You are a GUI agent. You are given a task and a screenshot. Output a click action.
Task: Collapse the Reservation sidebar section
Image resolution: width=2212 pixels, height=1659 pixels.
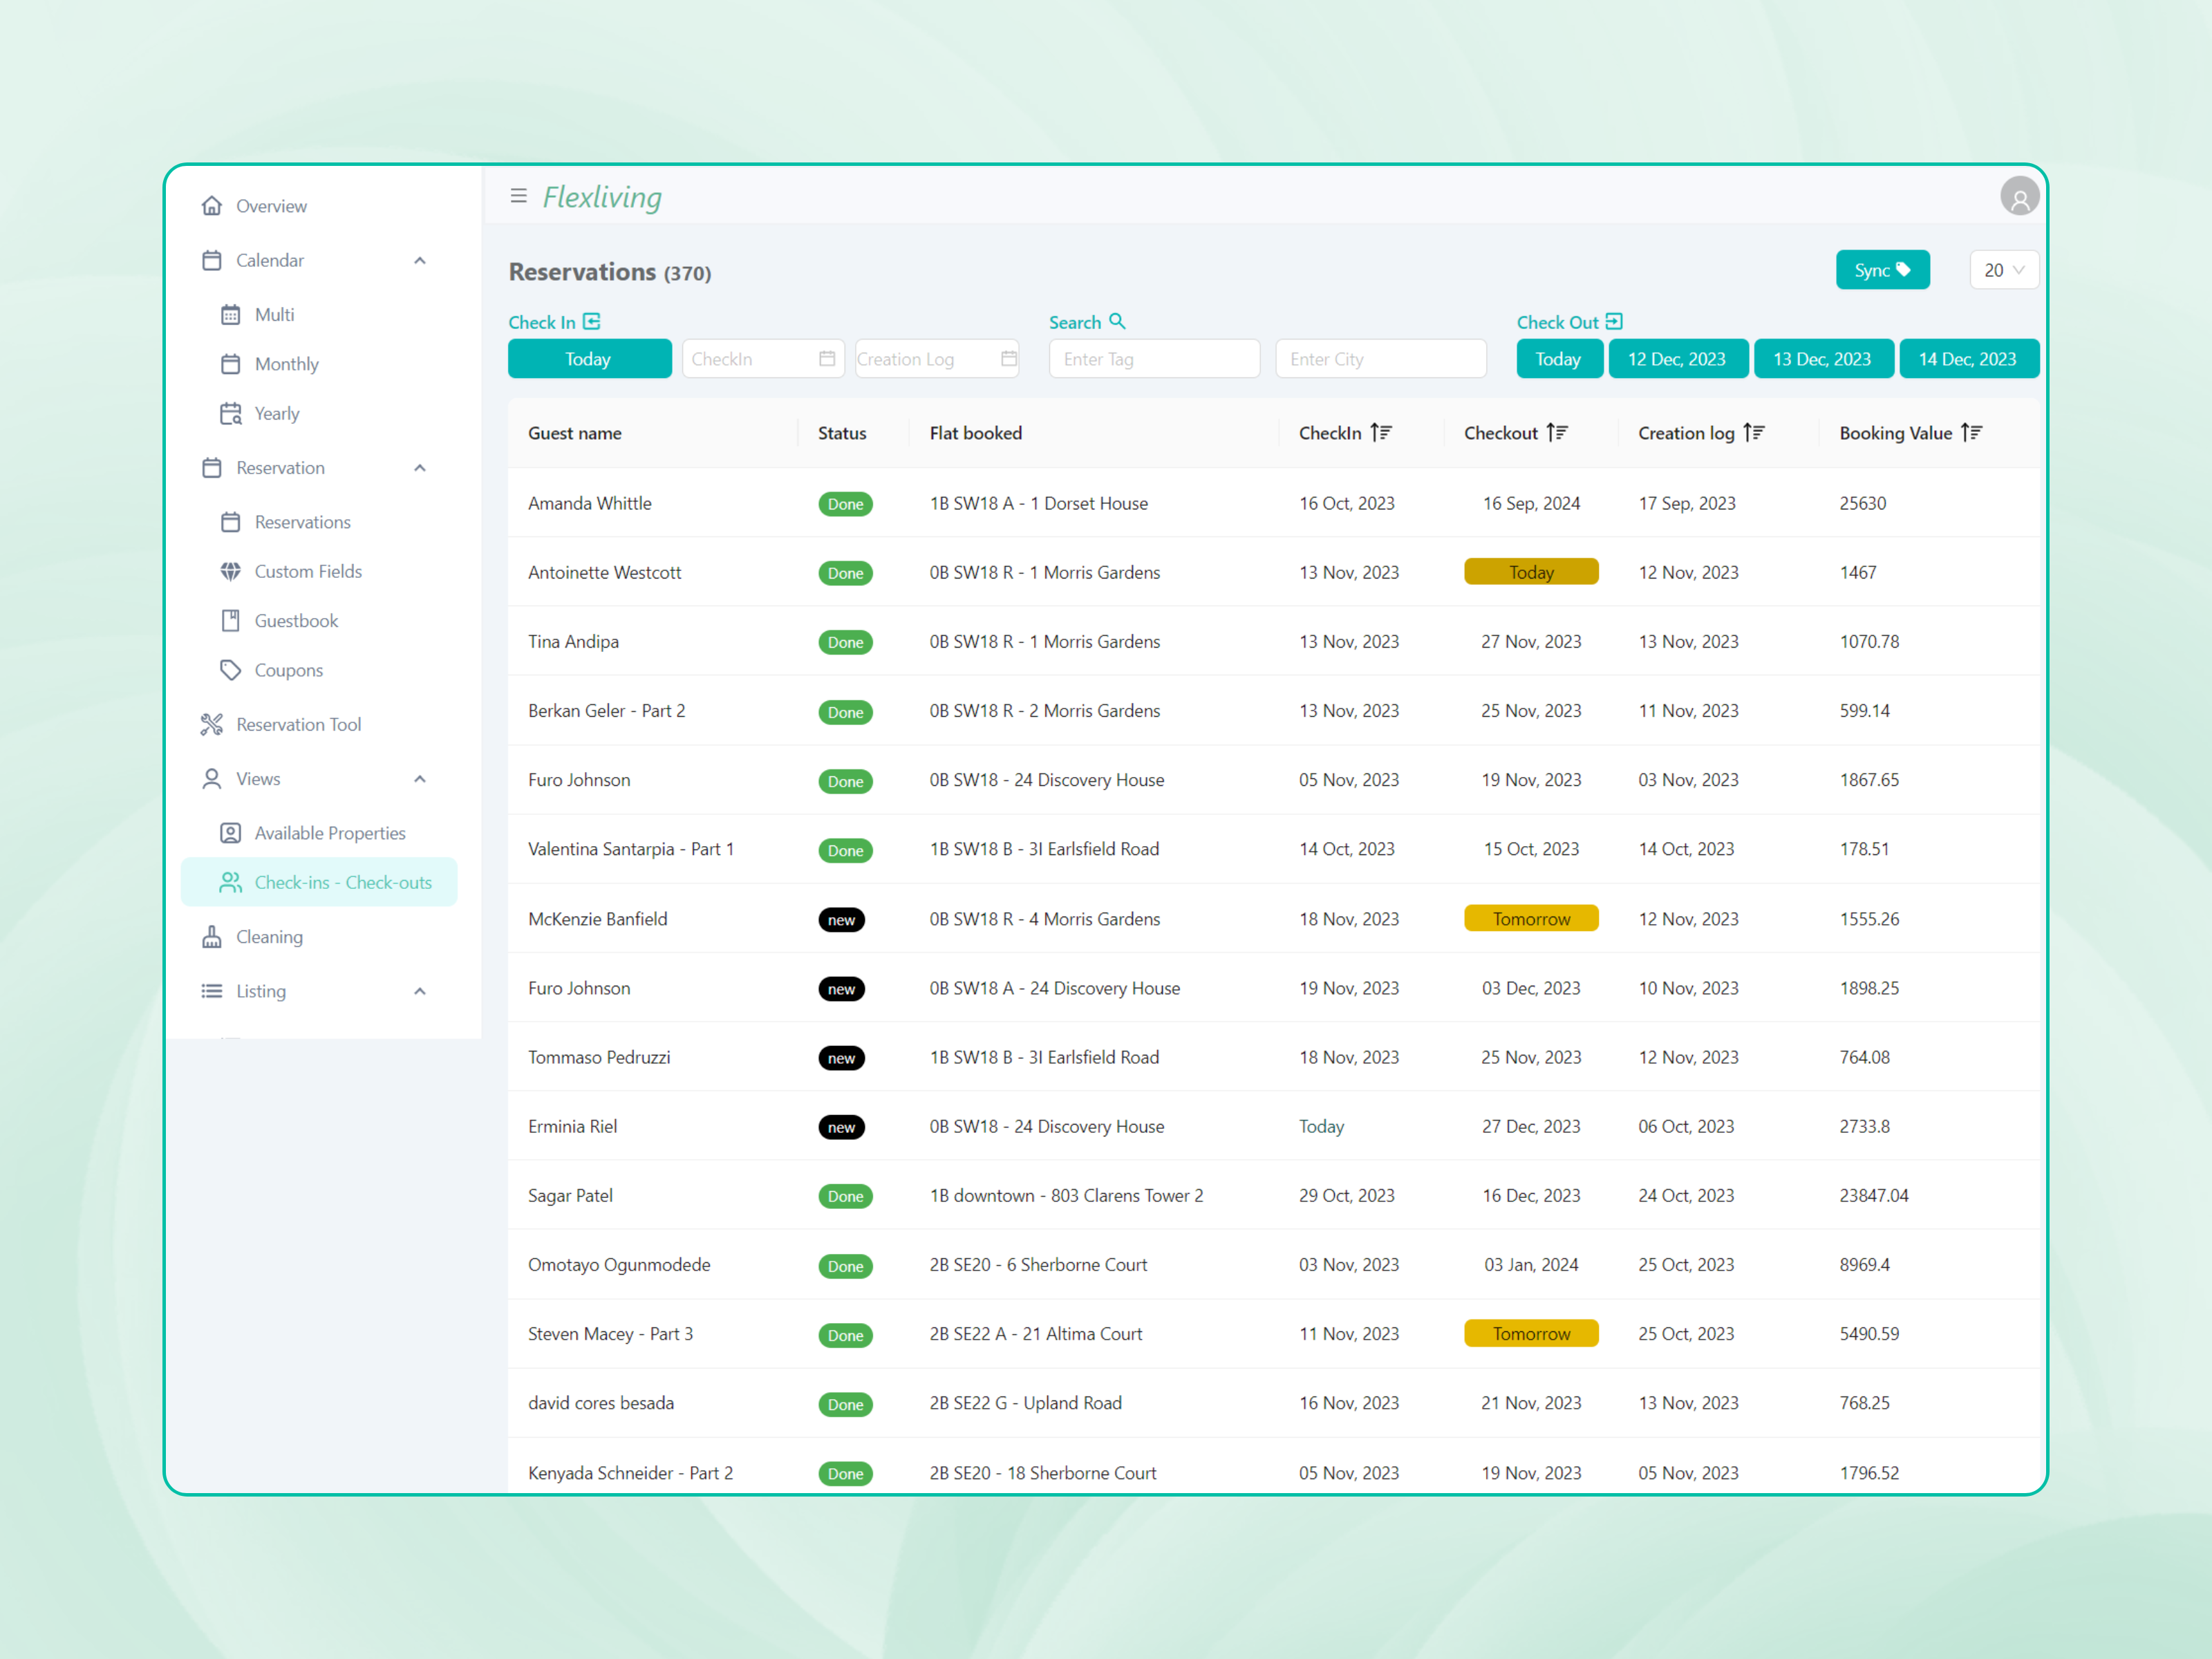click(420, 468)
